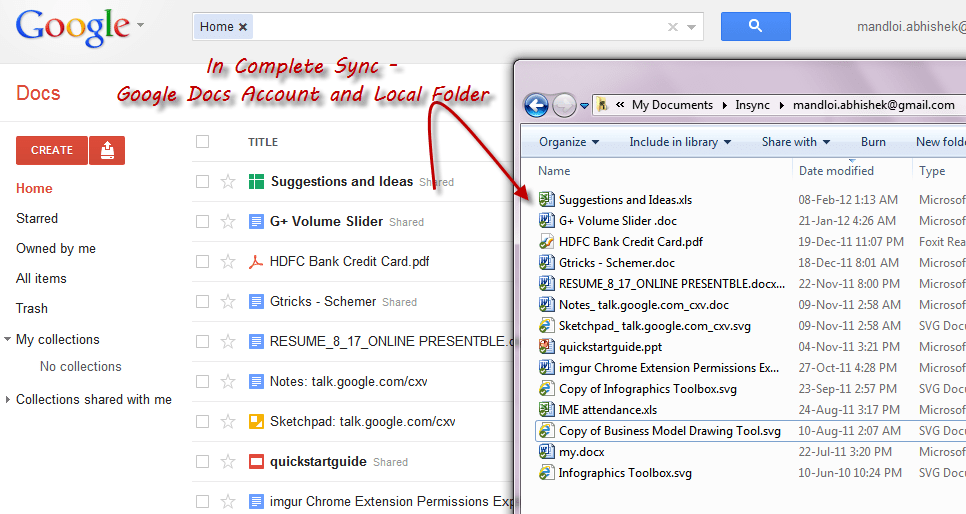Viewport: 966px width, 514px height.
Task: Check the box for Suggestions and Ideas
Action: click(x=203, y=182)
